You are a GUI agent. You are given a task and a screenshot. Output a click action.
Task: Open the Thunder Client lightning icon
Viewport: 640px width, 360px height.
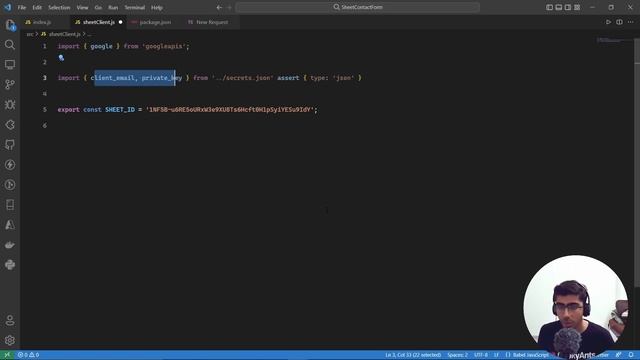10,164
